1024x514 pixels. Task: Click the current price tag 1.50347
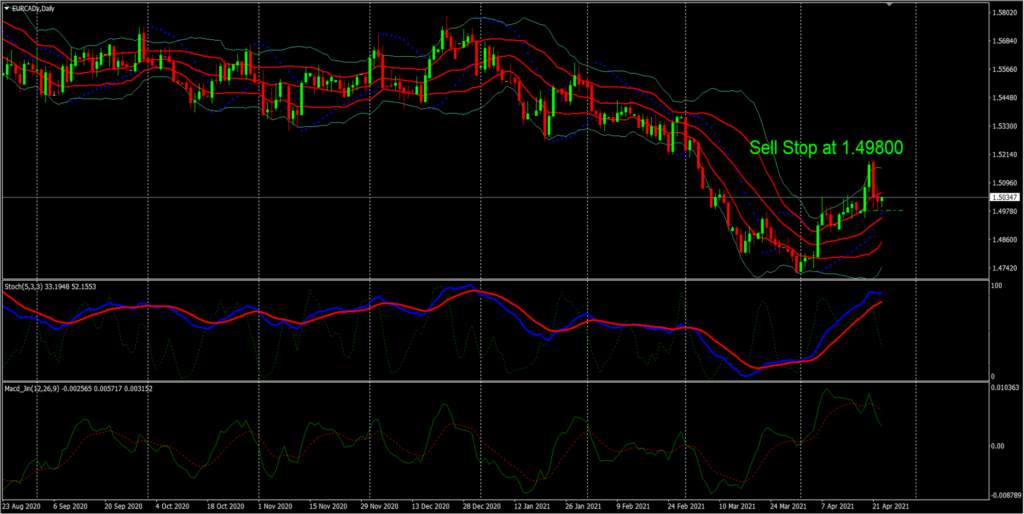tap(1006, 197)
